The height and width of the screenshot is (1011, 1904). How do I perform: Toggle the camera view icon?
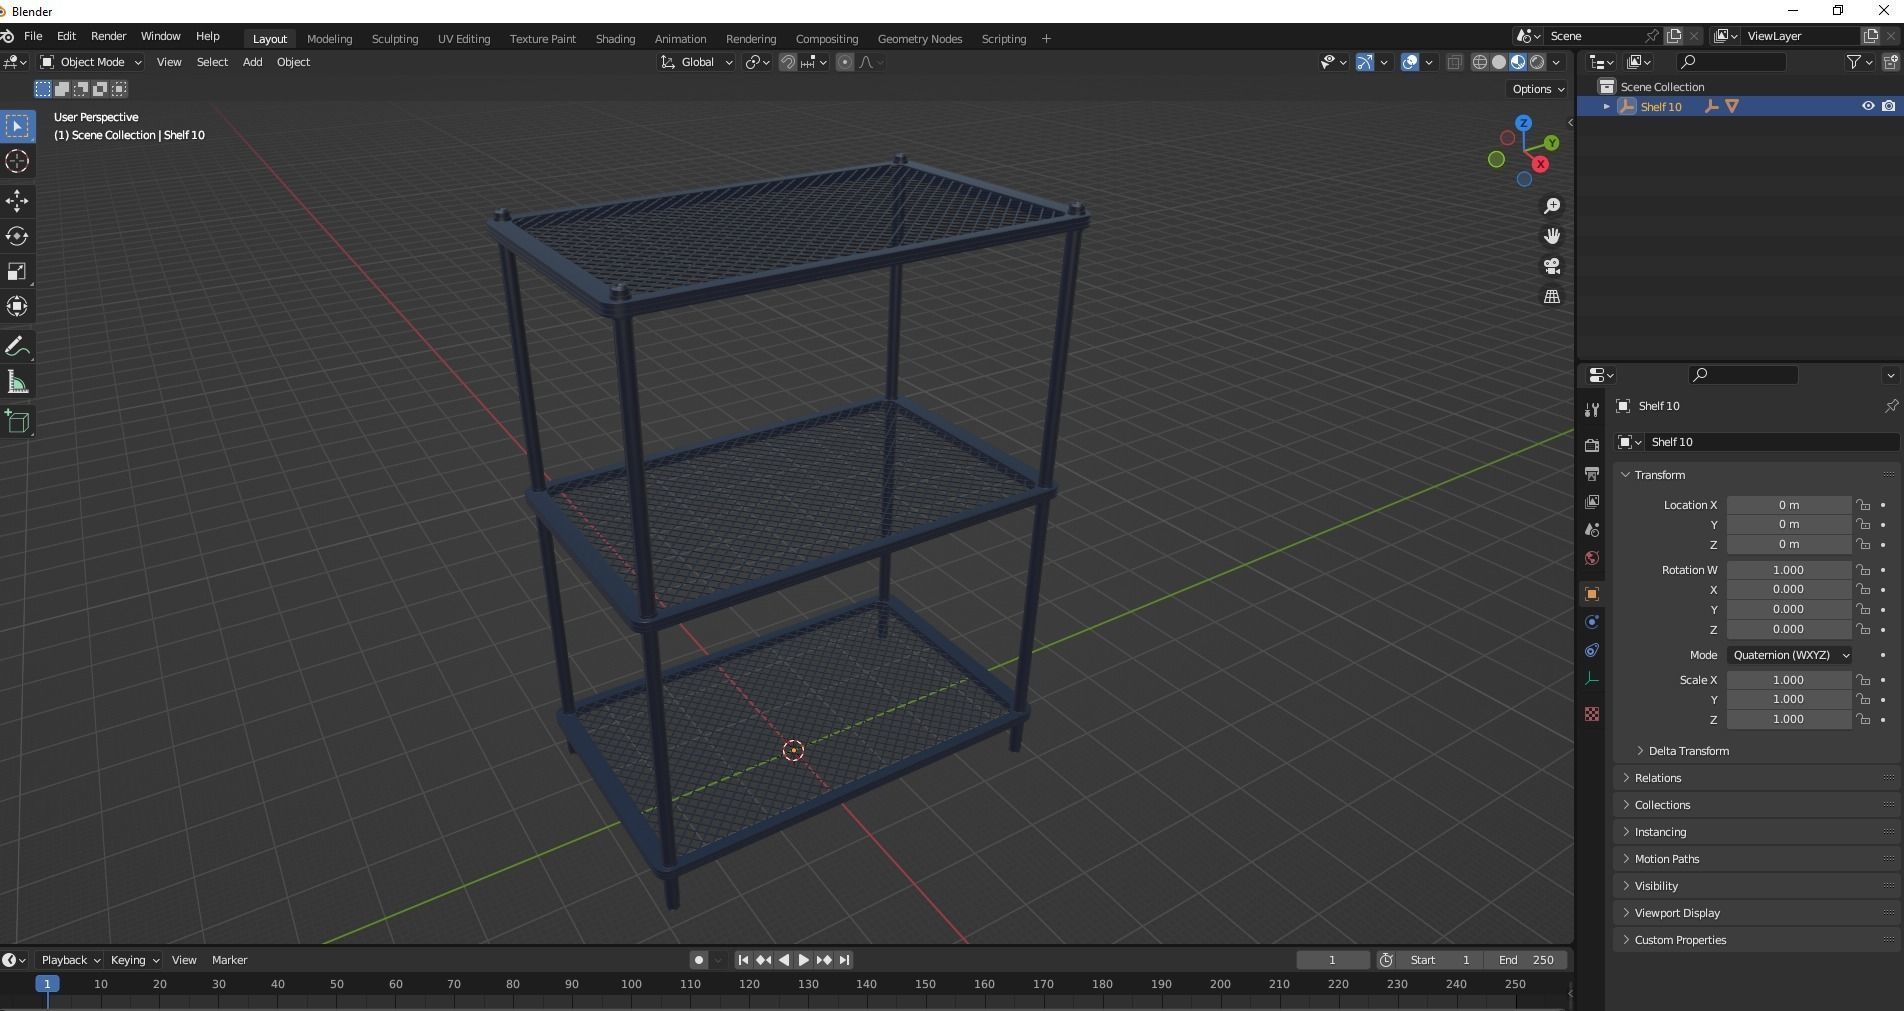point(1552,266)
